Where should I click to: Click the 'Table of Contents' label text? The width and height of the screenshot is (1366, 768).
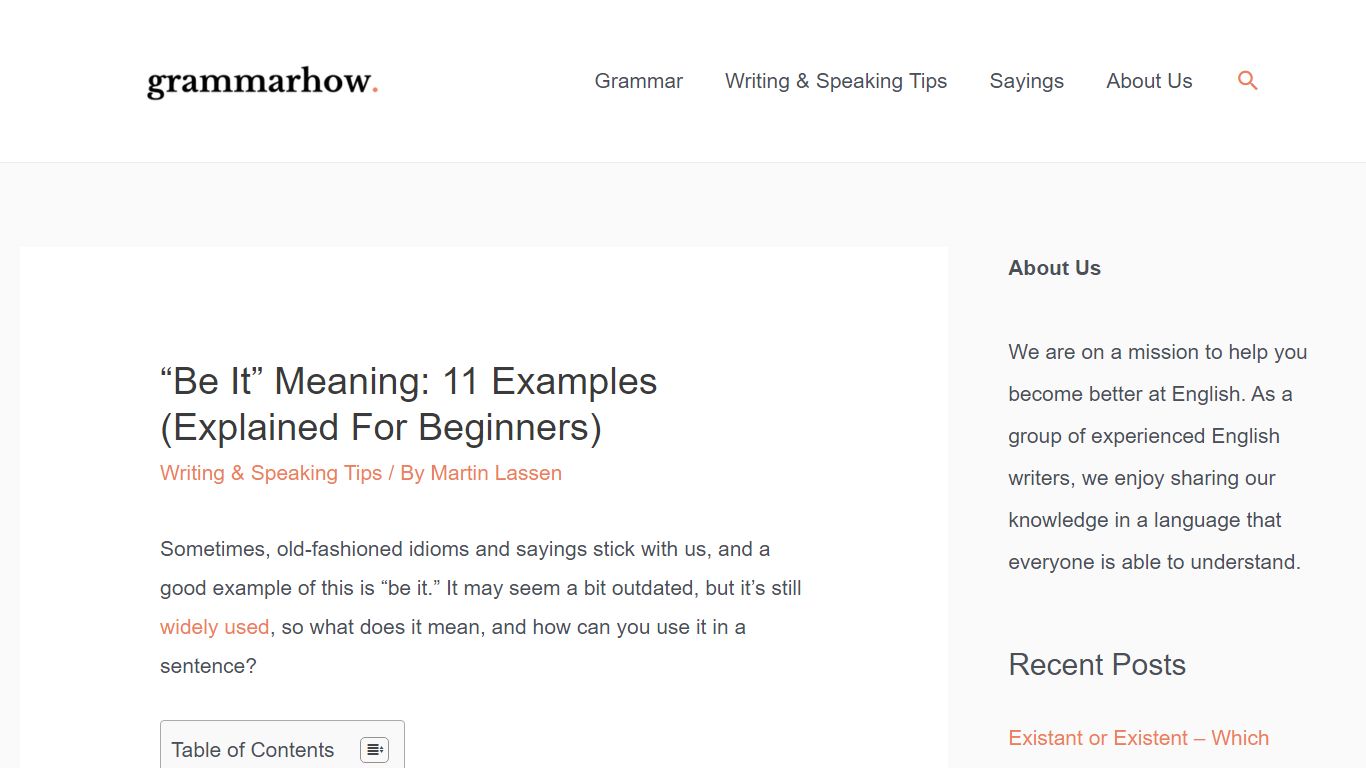click(x=252, y=750)
